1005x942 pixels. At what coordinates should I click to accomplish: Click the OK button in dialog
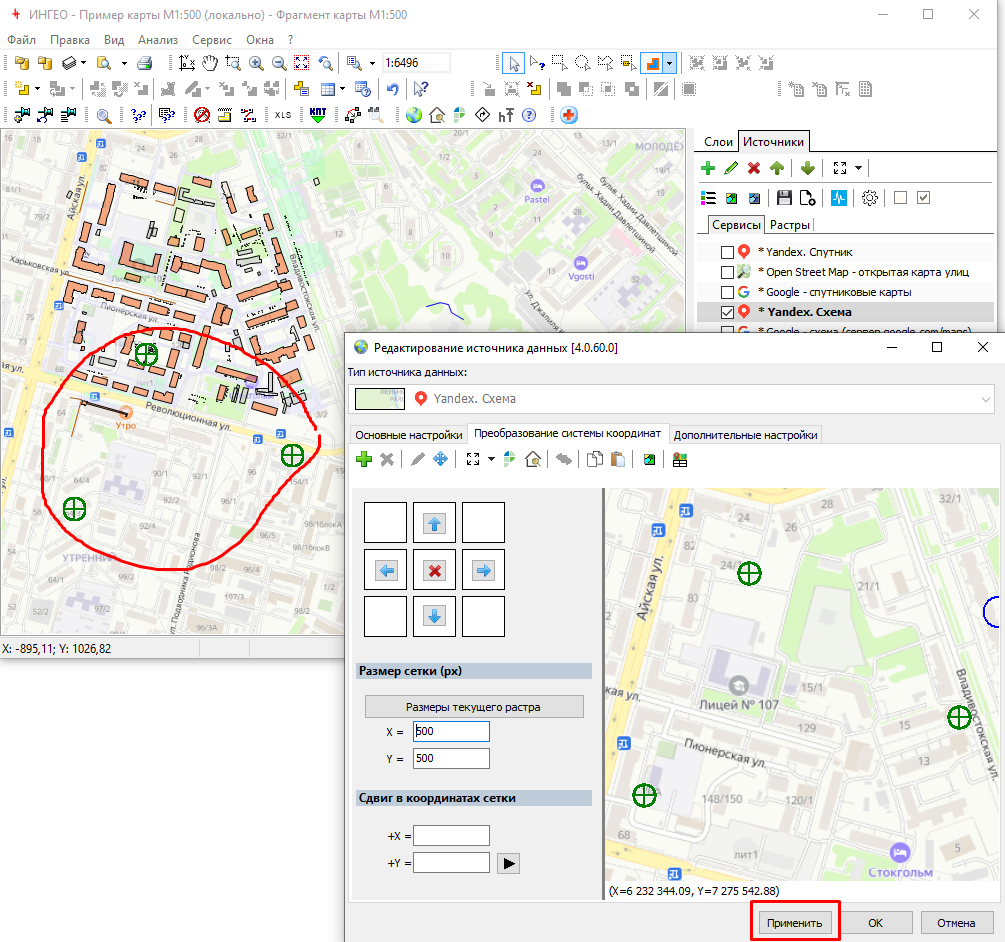coord(876,923)
